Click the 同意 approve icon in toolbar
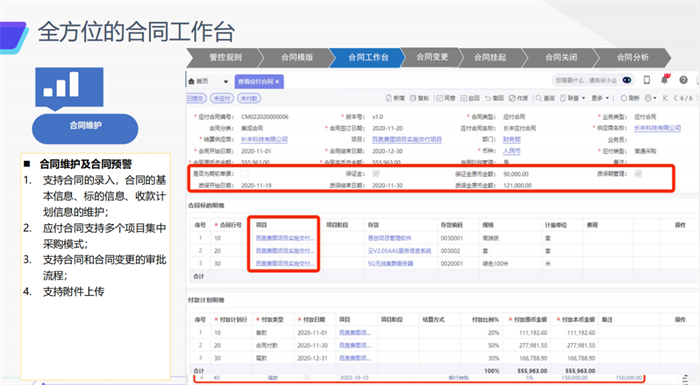The height and width of the screenshot is (385, 700). coord(439,98)
